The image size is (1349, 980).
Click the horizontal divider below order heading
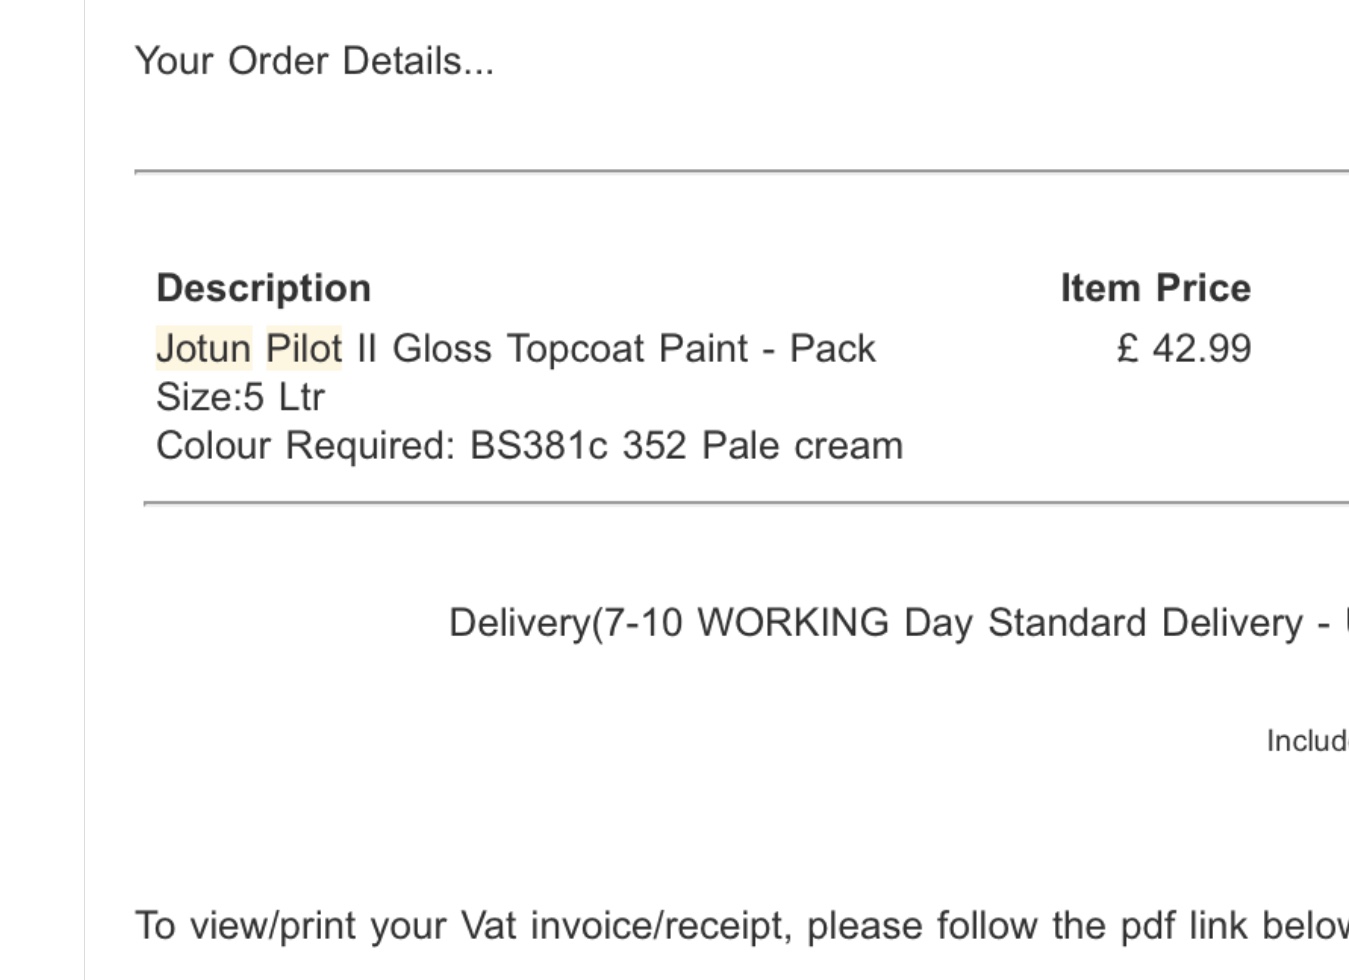pyautogui.click(x=741, y=172)
